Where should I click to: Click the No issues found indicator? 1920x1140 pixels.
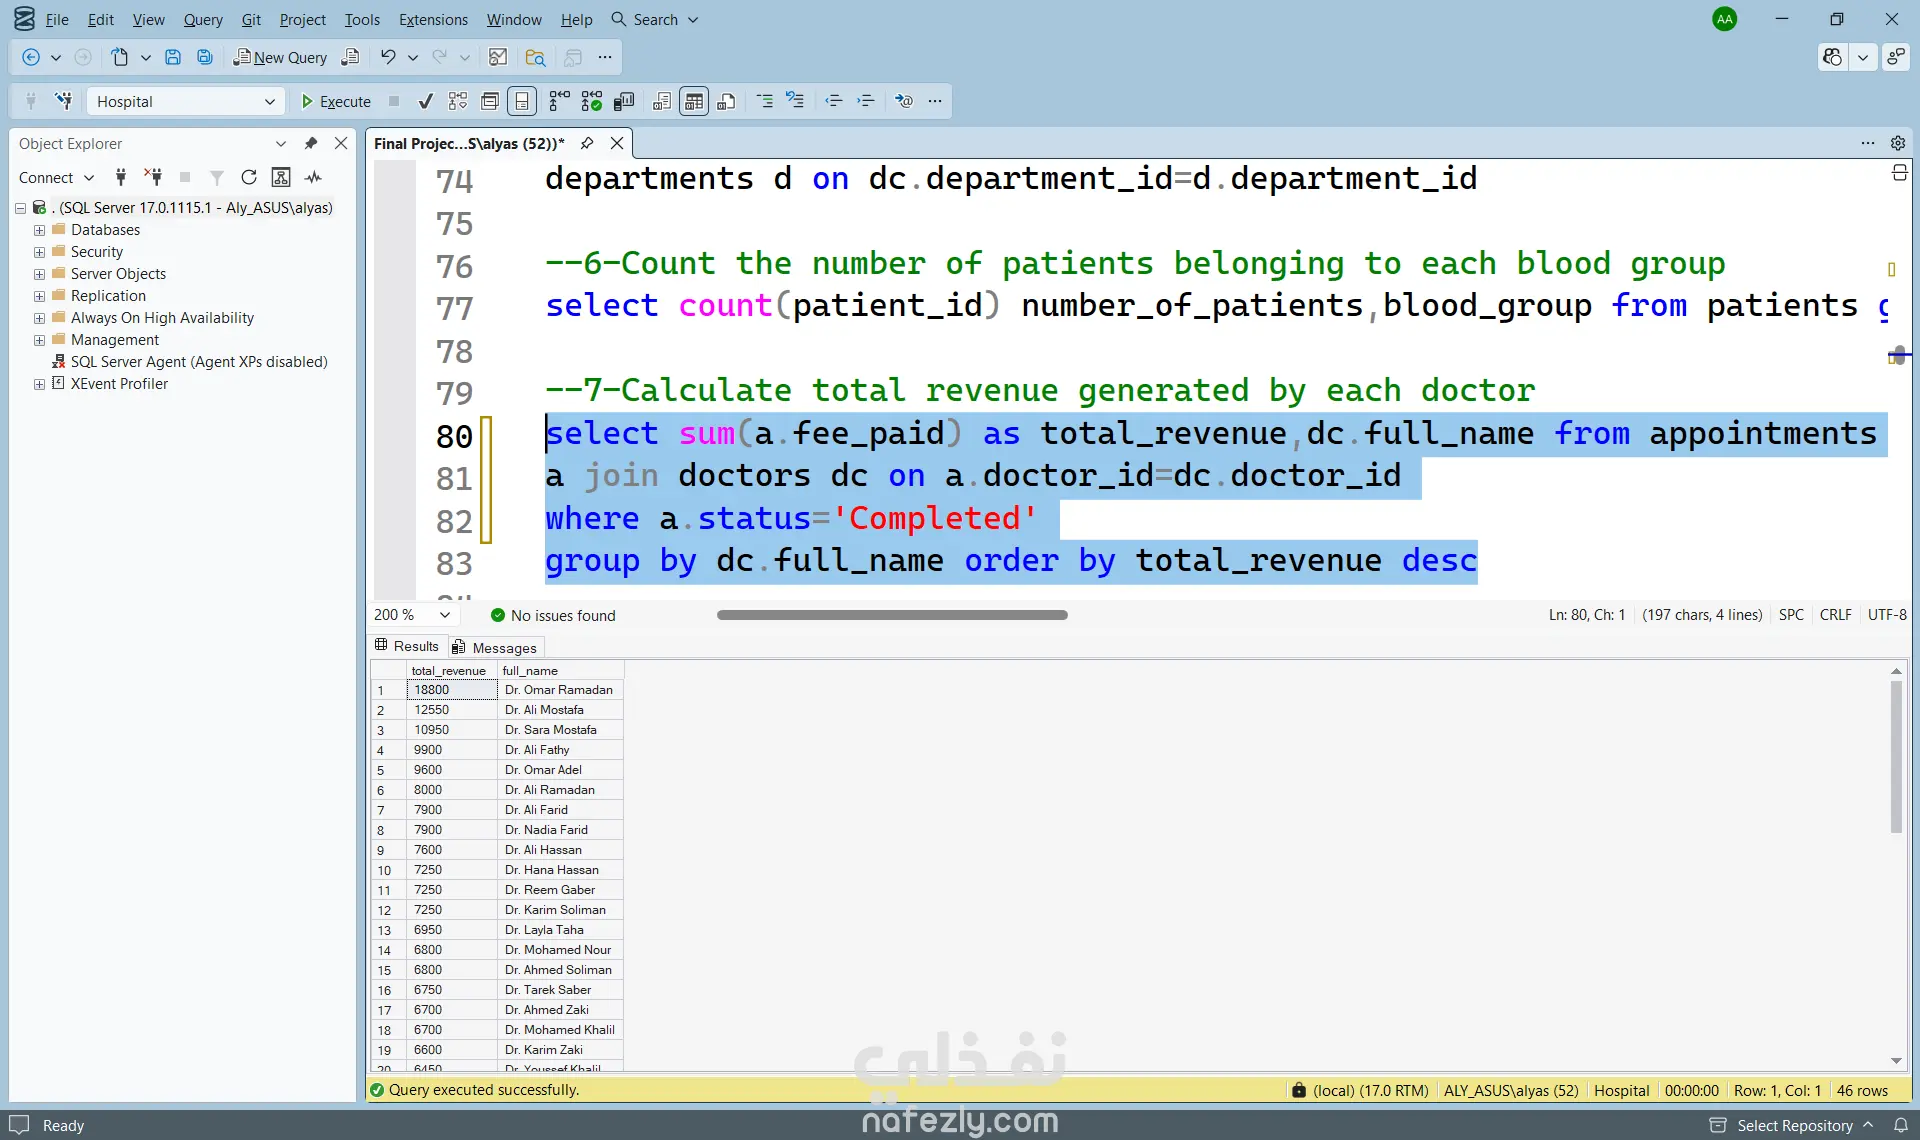point(553,615)
